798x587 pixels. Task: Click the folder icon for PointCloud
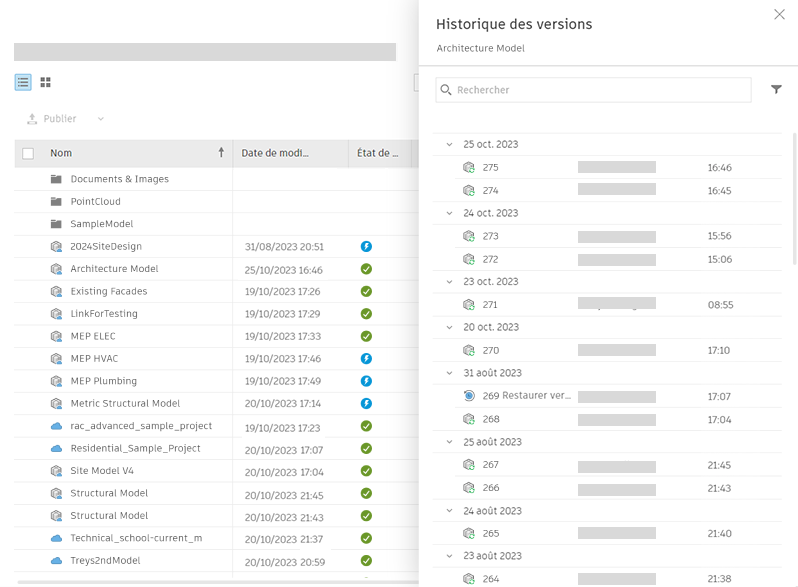[x=56, y=202]
